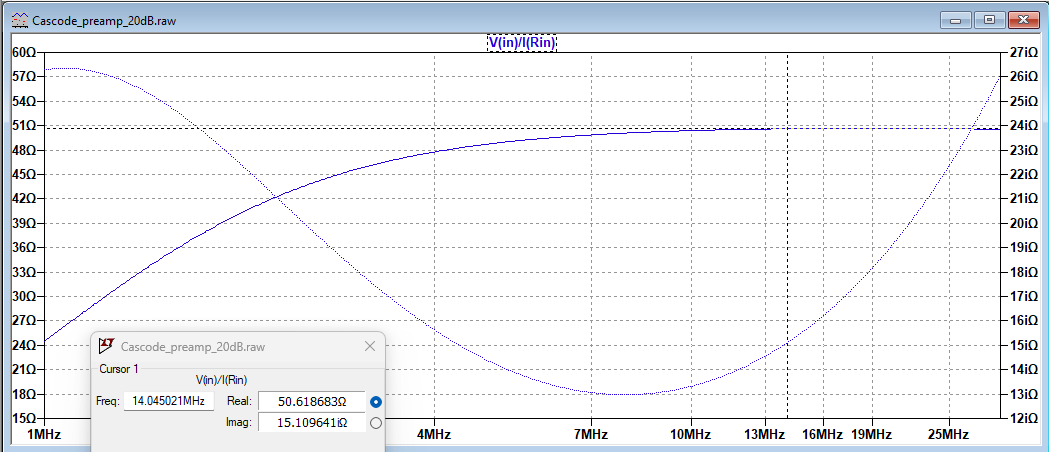Click the waveform icon in plot window title
This screenshot has width=1049, height=452.
click(x=21, y=20)
